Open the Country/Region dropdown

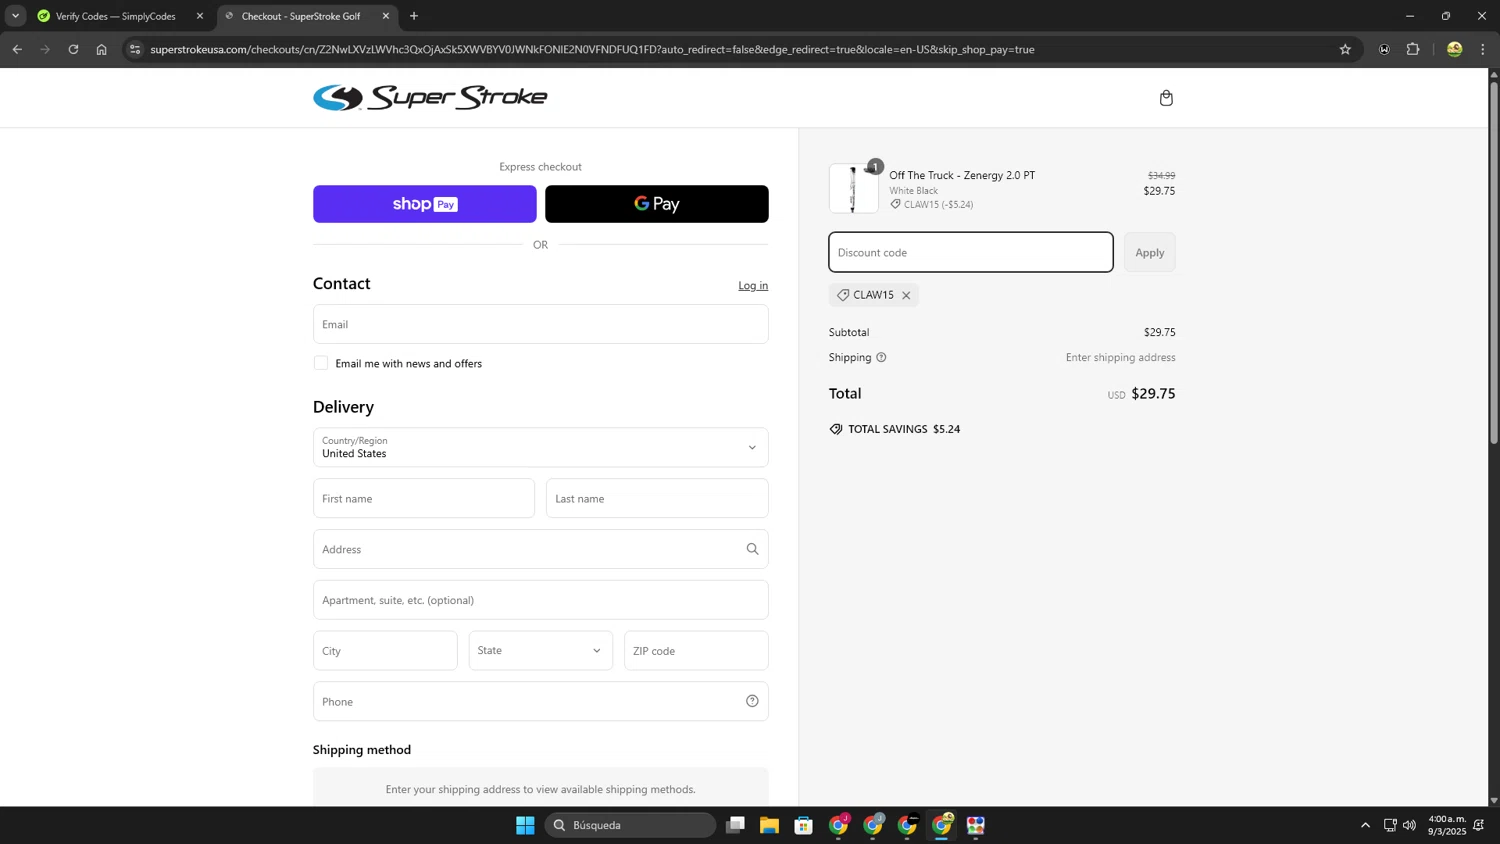(x=540, y=447)
